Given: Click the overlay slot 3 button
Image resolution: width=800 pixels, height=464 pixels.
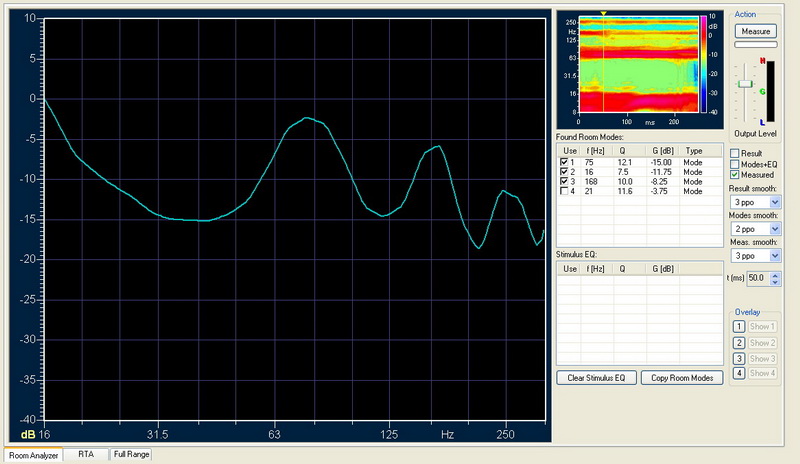Looking at the screenshot, I should click(738, 358).
